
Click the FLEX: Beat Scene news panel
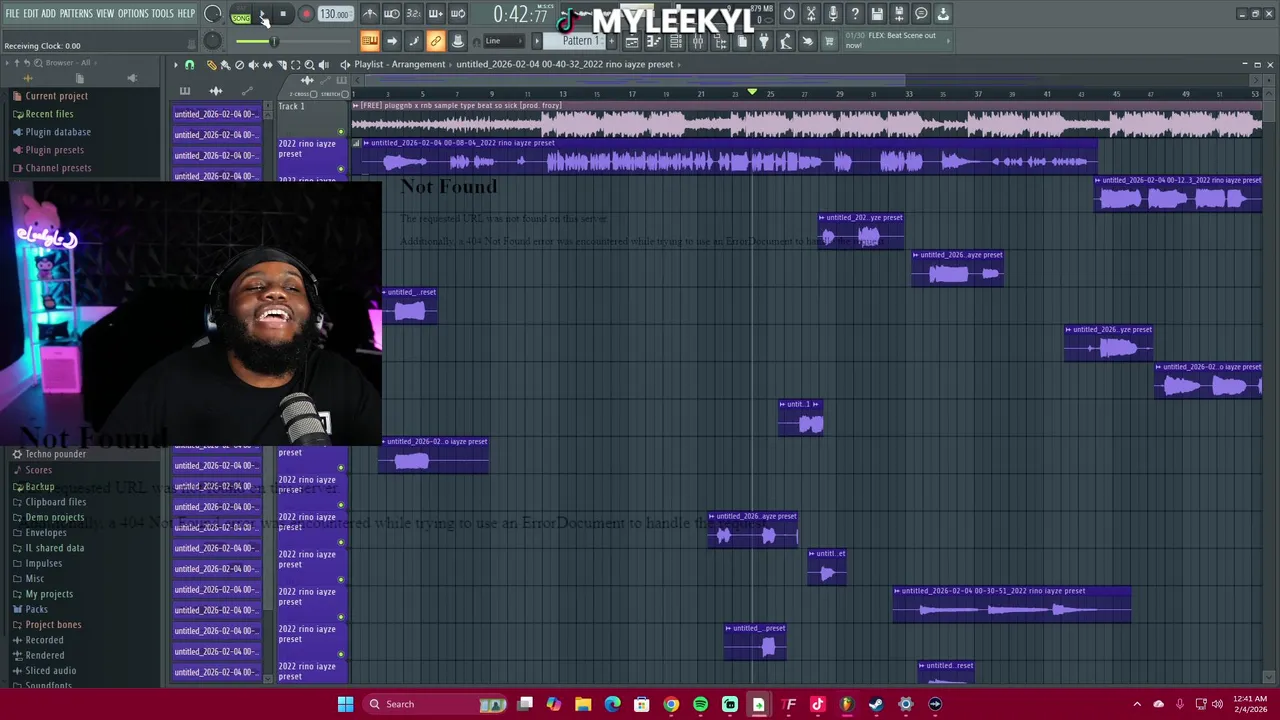(897, 40)
